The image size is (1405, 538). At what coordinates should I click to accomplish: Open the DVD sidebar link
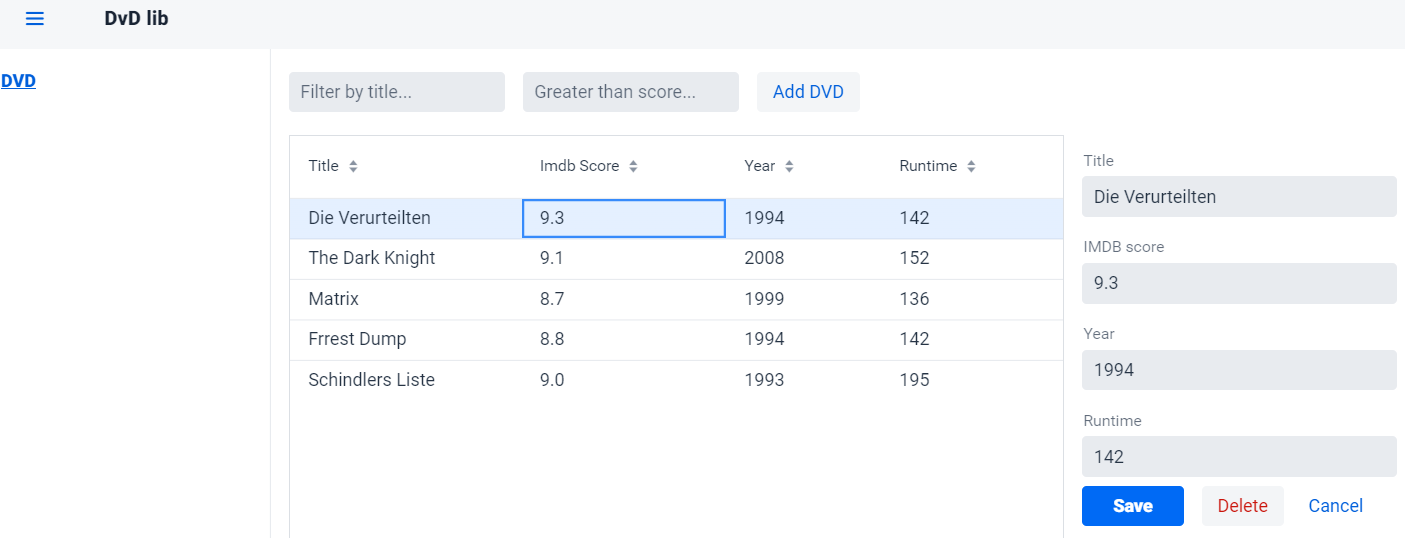[18, 81]
